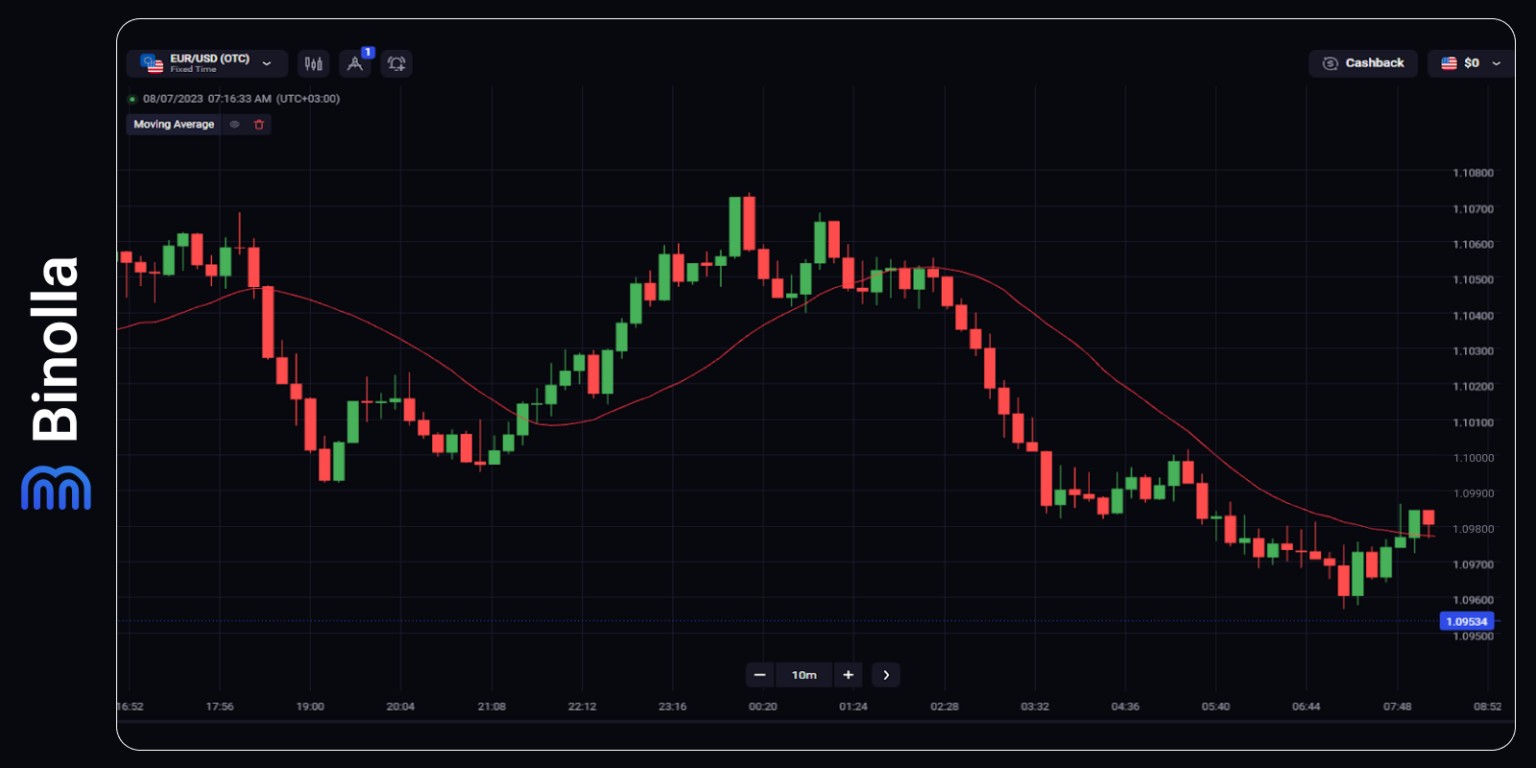Zoom out the chart with minus button

click(x=760, y=675)
